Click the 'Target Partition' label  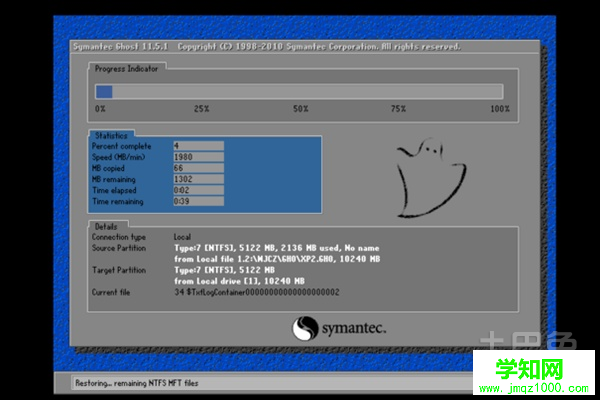click(119, 270)
